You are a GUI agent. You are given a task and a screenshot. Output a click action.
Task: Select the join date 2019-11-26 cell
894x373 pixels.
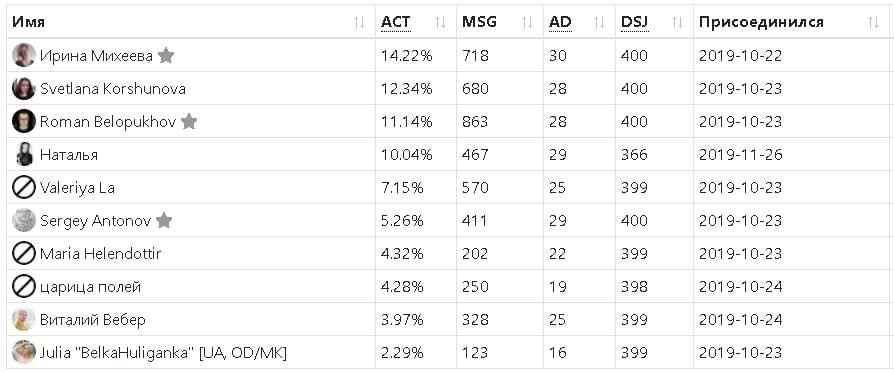coord(741,155)
